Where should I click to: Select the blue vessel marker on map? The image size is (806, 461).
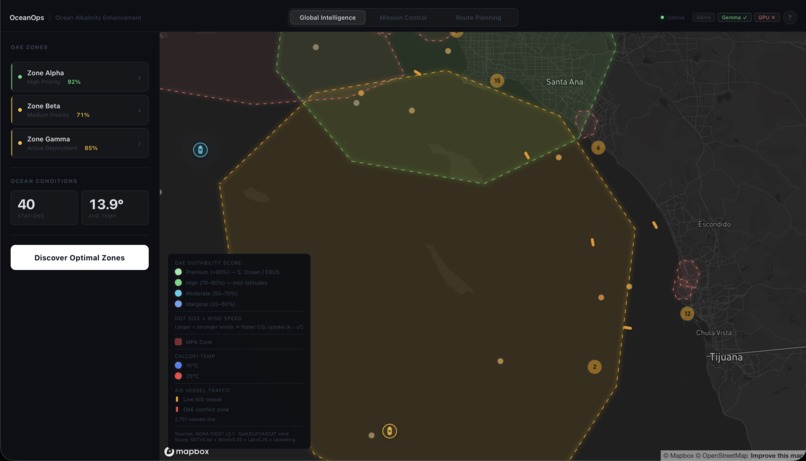coord(200,150)
